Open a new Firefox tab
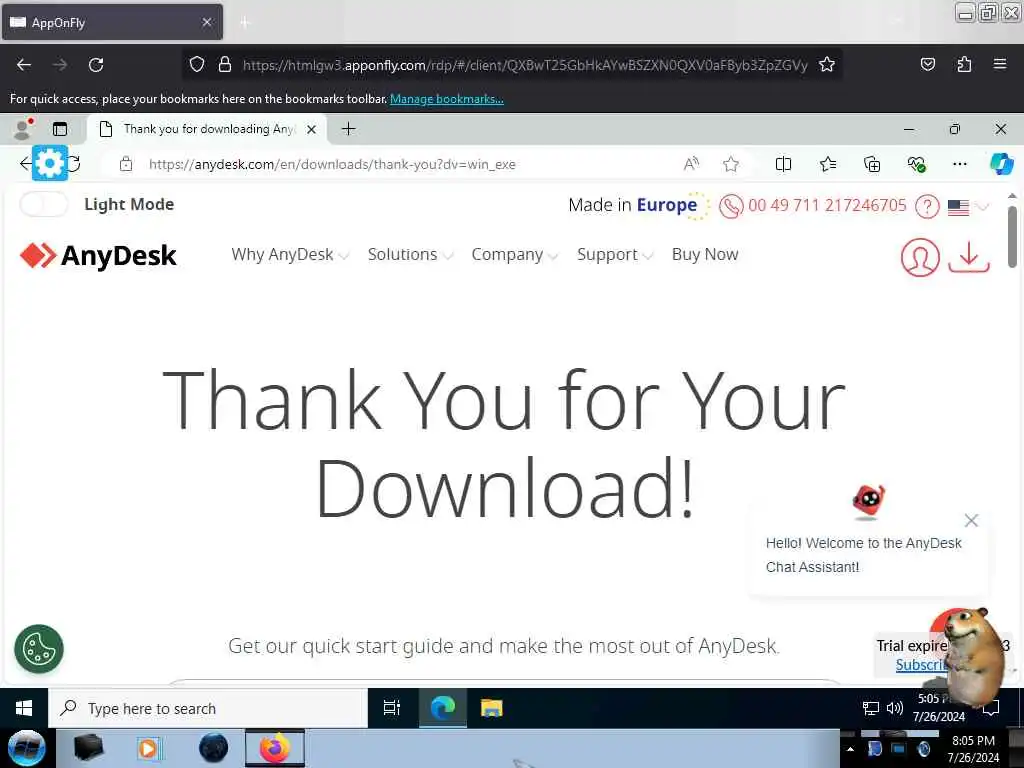This screenshot has width=1024, height=768. (x=245, y=23)
